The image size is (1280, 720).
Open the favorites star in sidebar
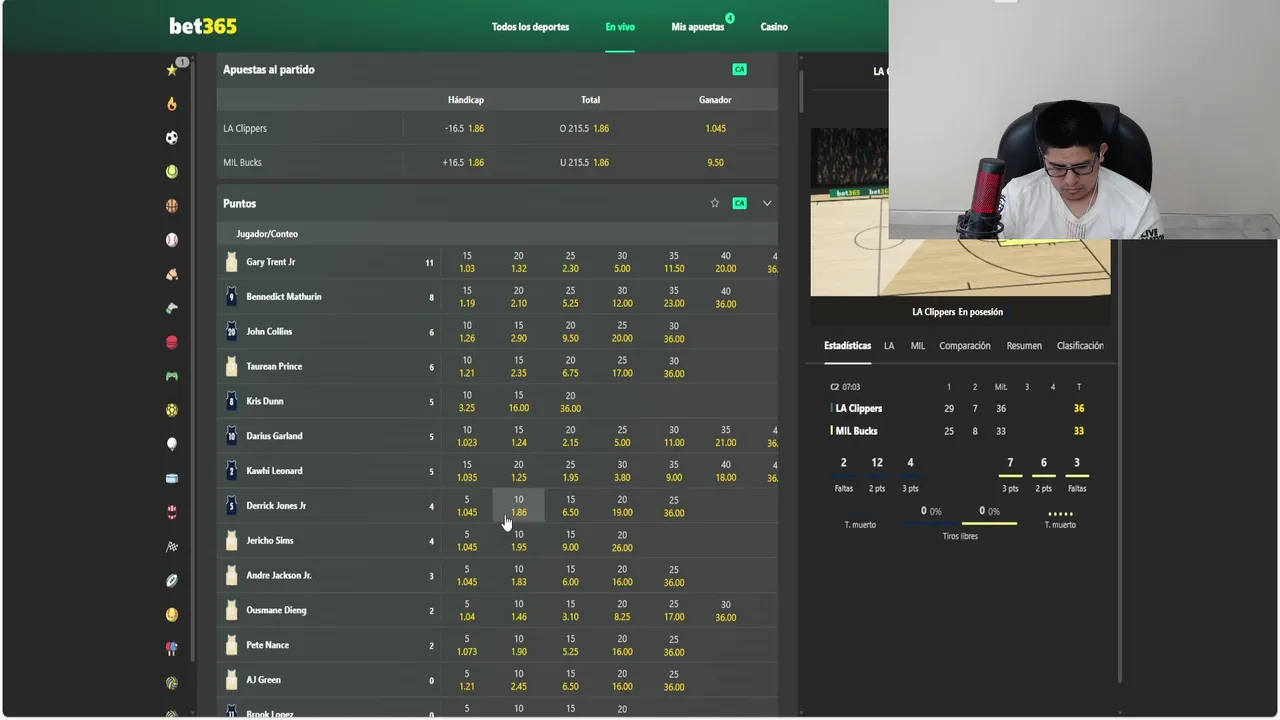click(x=172, y=69)
